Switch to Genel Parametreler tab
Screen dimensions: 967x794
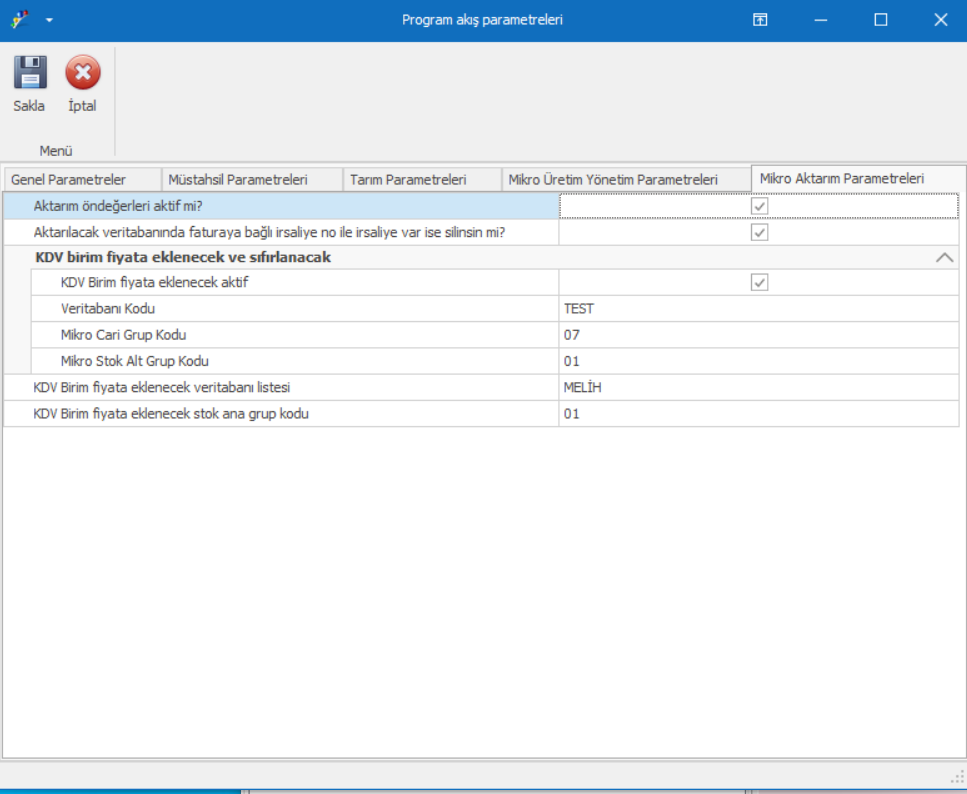[x=82, y=180]
